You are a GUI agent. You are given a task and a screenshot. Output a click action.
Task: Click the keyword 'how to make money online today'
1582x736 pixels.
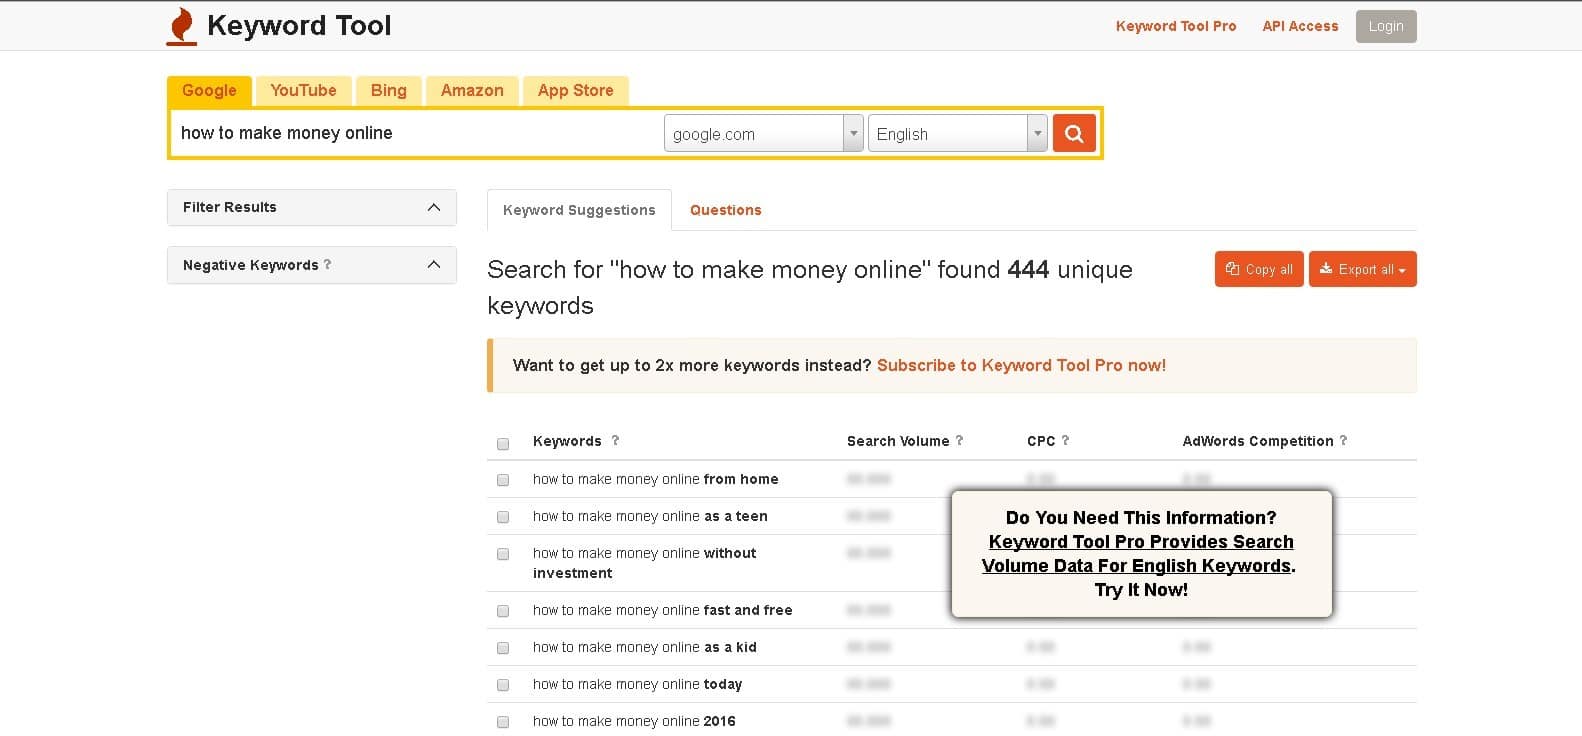pyautogui.click(x=637, y=684)
